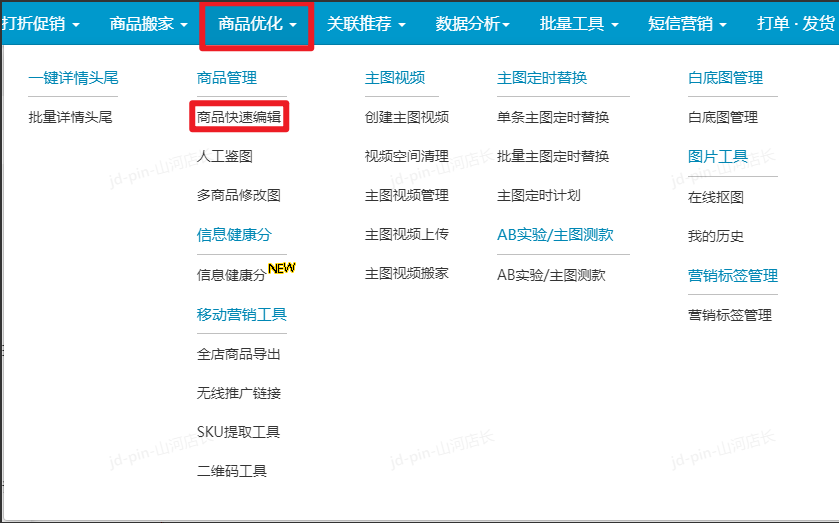Open 多商品修改图 option
Viewport: 839px width, 523px height.
[x=239, y=195]
